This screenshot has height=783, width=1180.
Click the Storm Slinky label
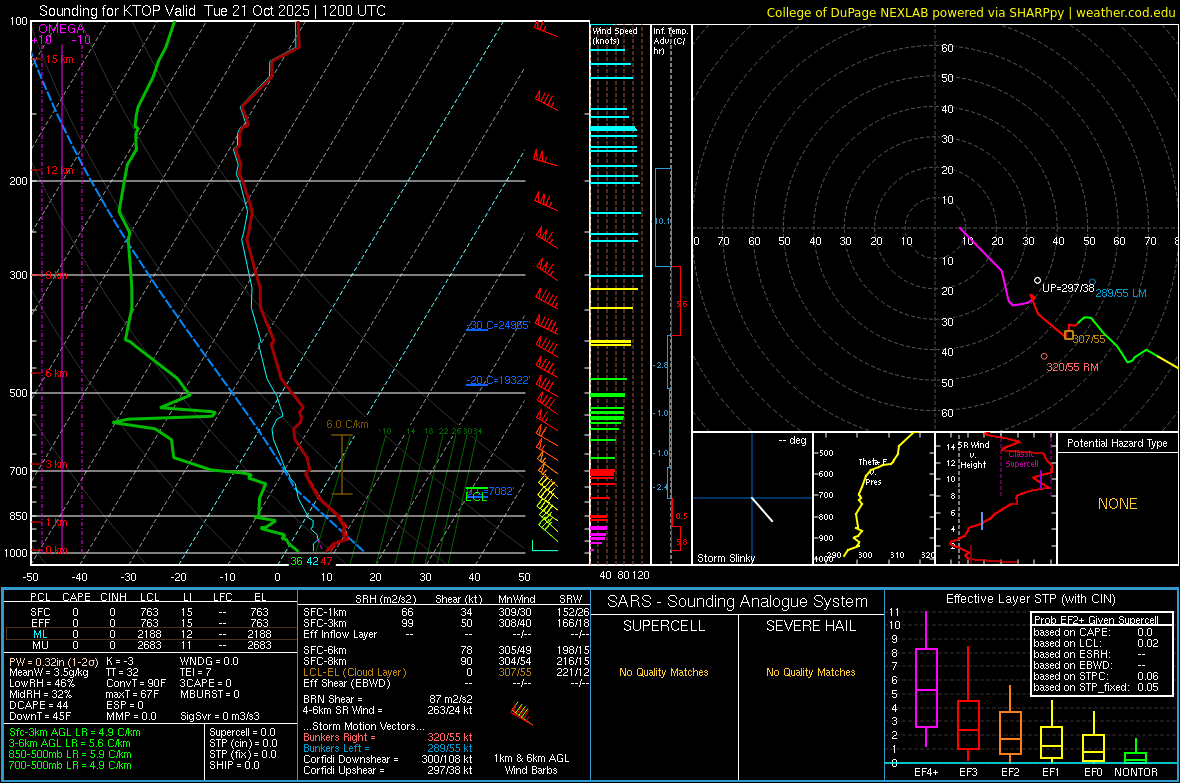tap(725, 558)
